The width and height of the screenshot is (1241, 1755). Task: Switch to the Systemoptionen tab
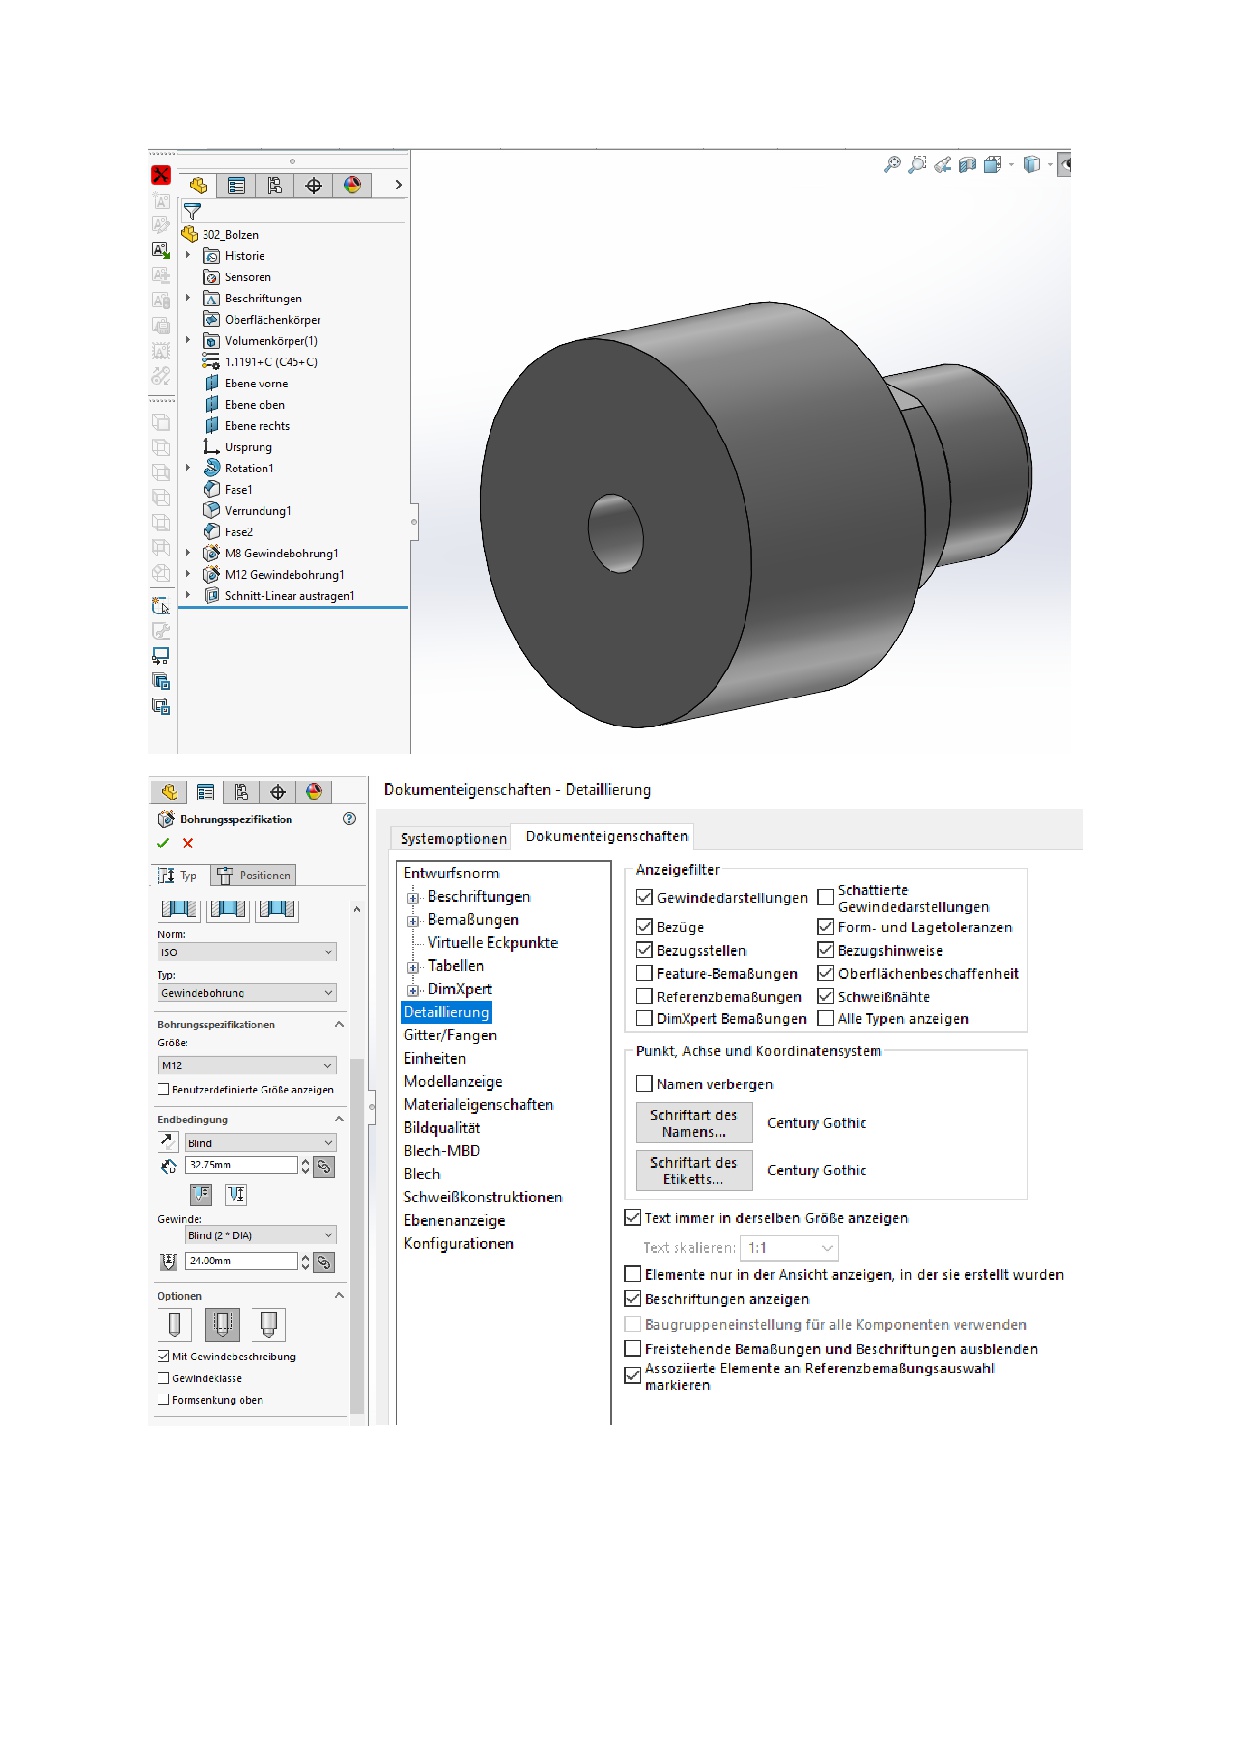pos(454,838)
